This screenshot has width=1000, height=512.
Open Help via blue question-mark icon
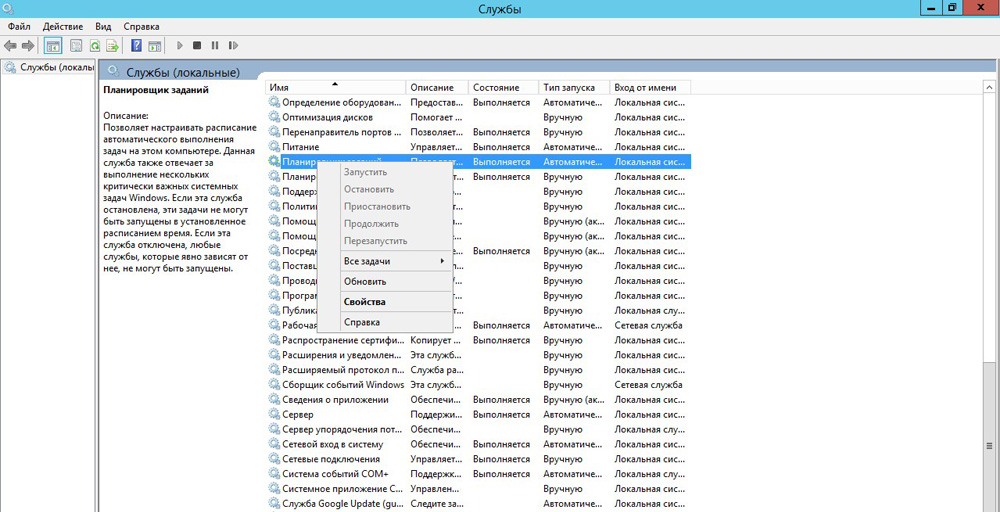(x=137, y=46)
